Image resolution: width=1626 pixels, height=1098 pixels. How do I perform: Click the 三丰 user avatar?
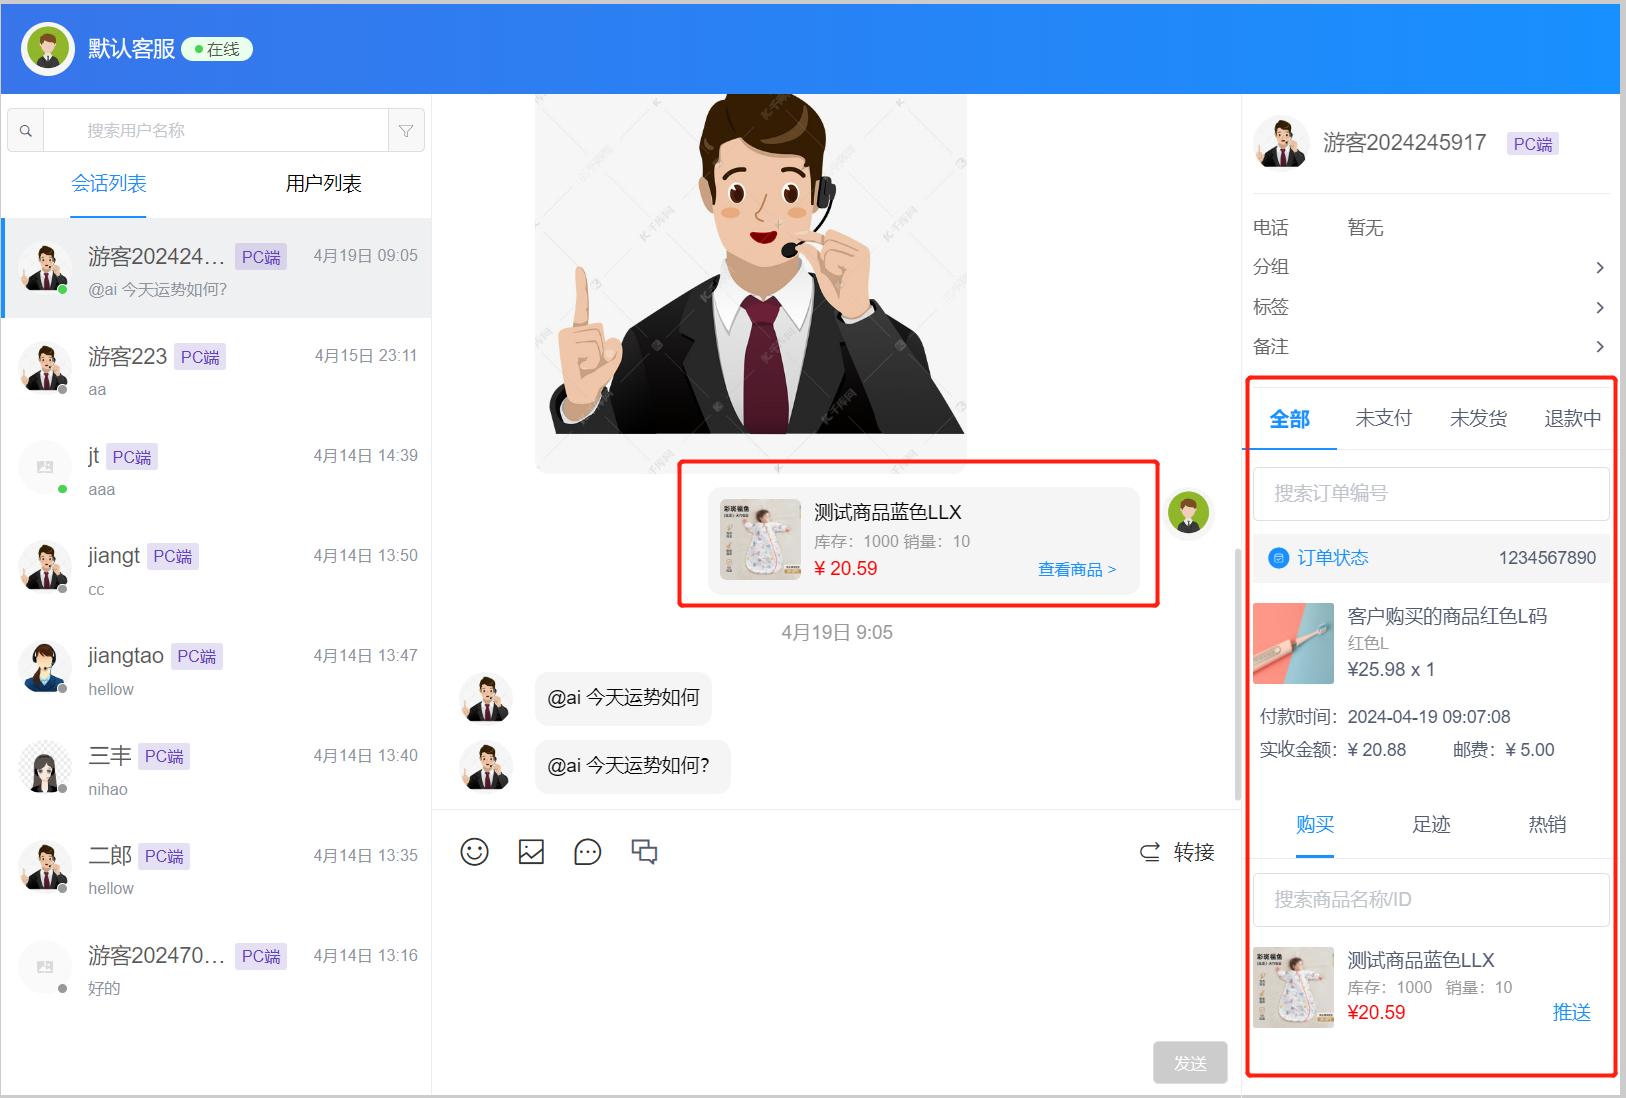[45, 767]
